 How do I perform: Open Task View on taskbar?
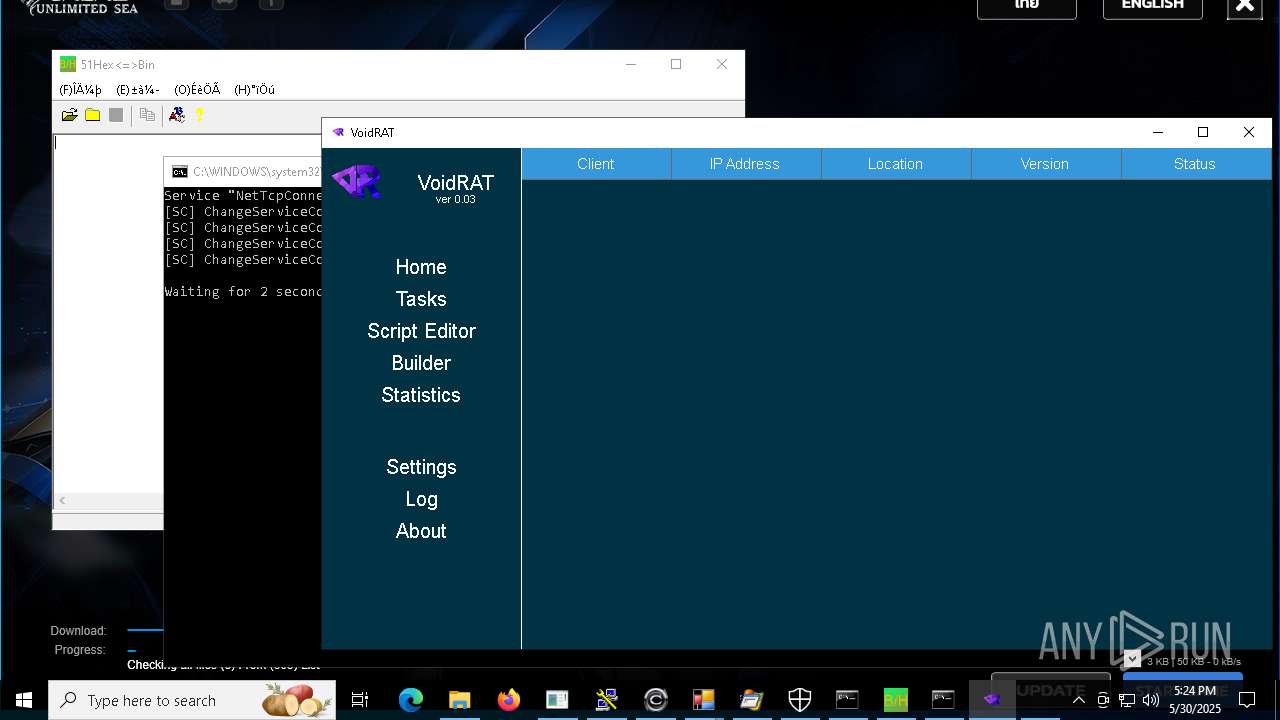[360, 700]
